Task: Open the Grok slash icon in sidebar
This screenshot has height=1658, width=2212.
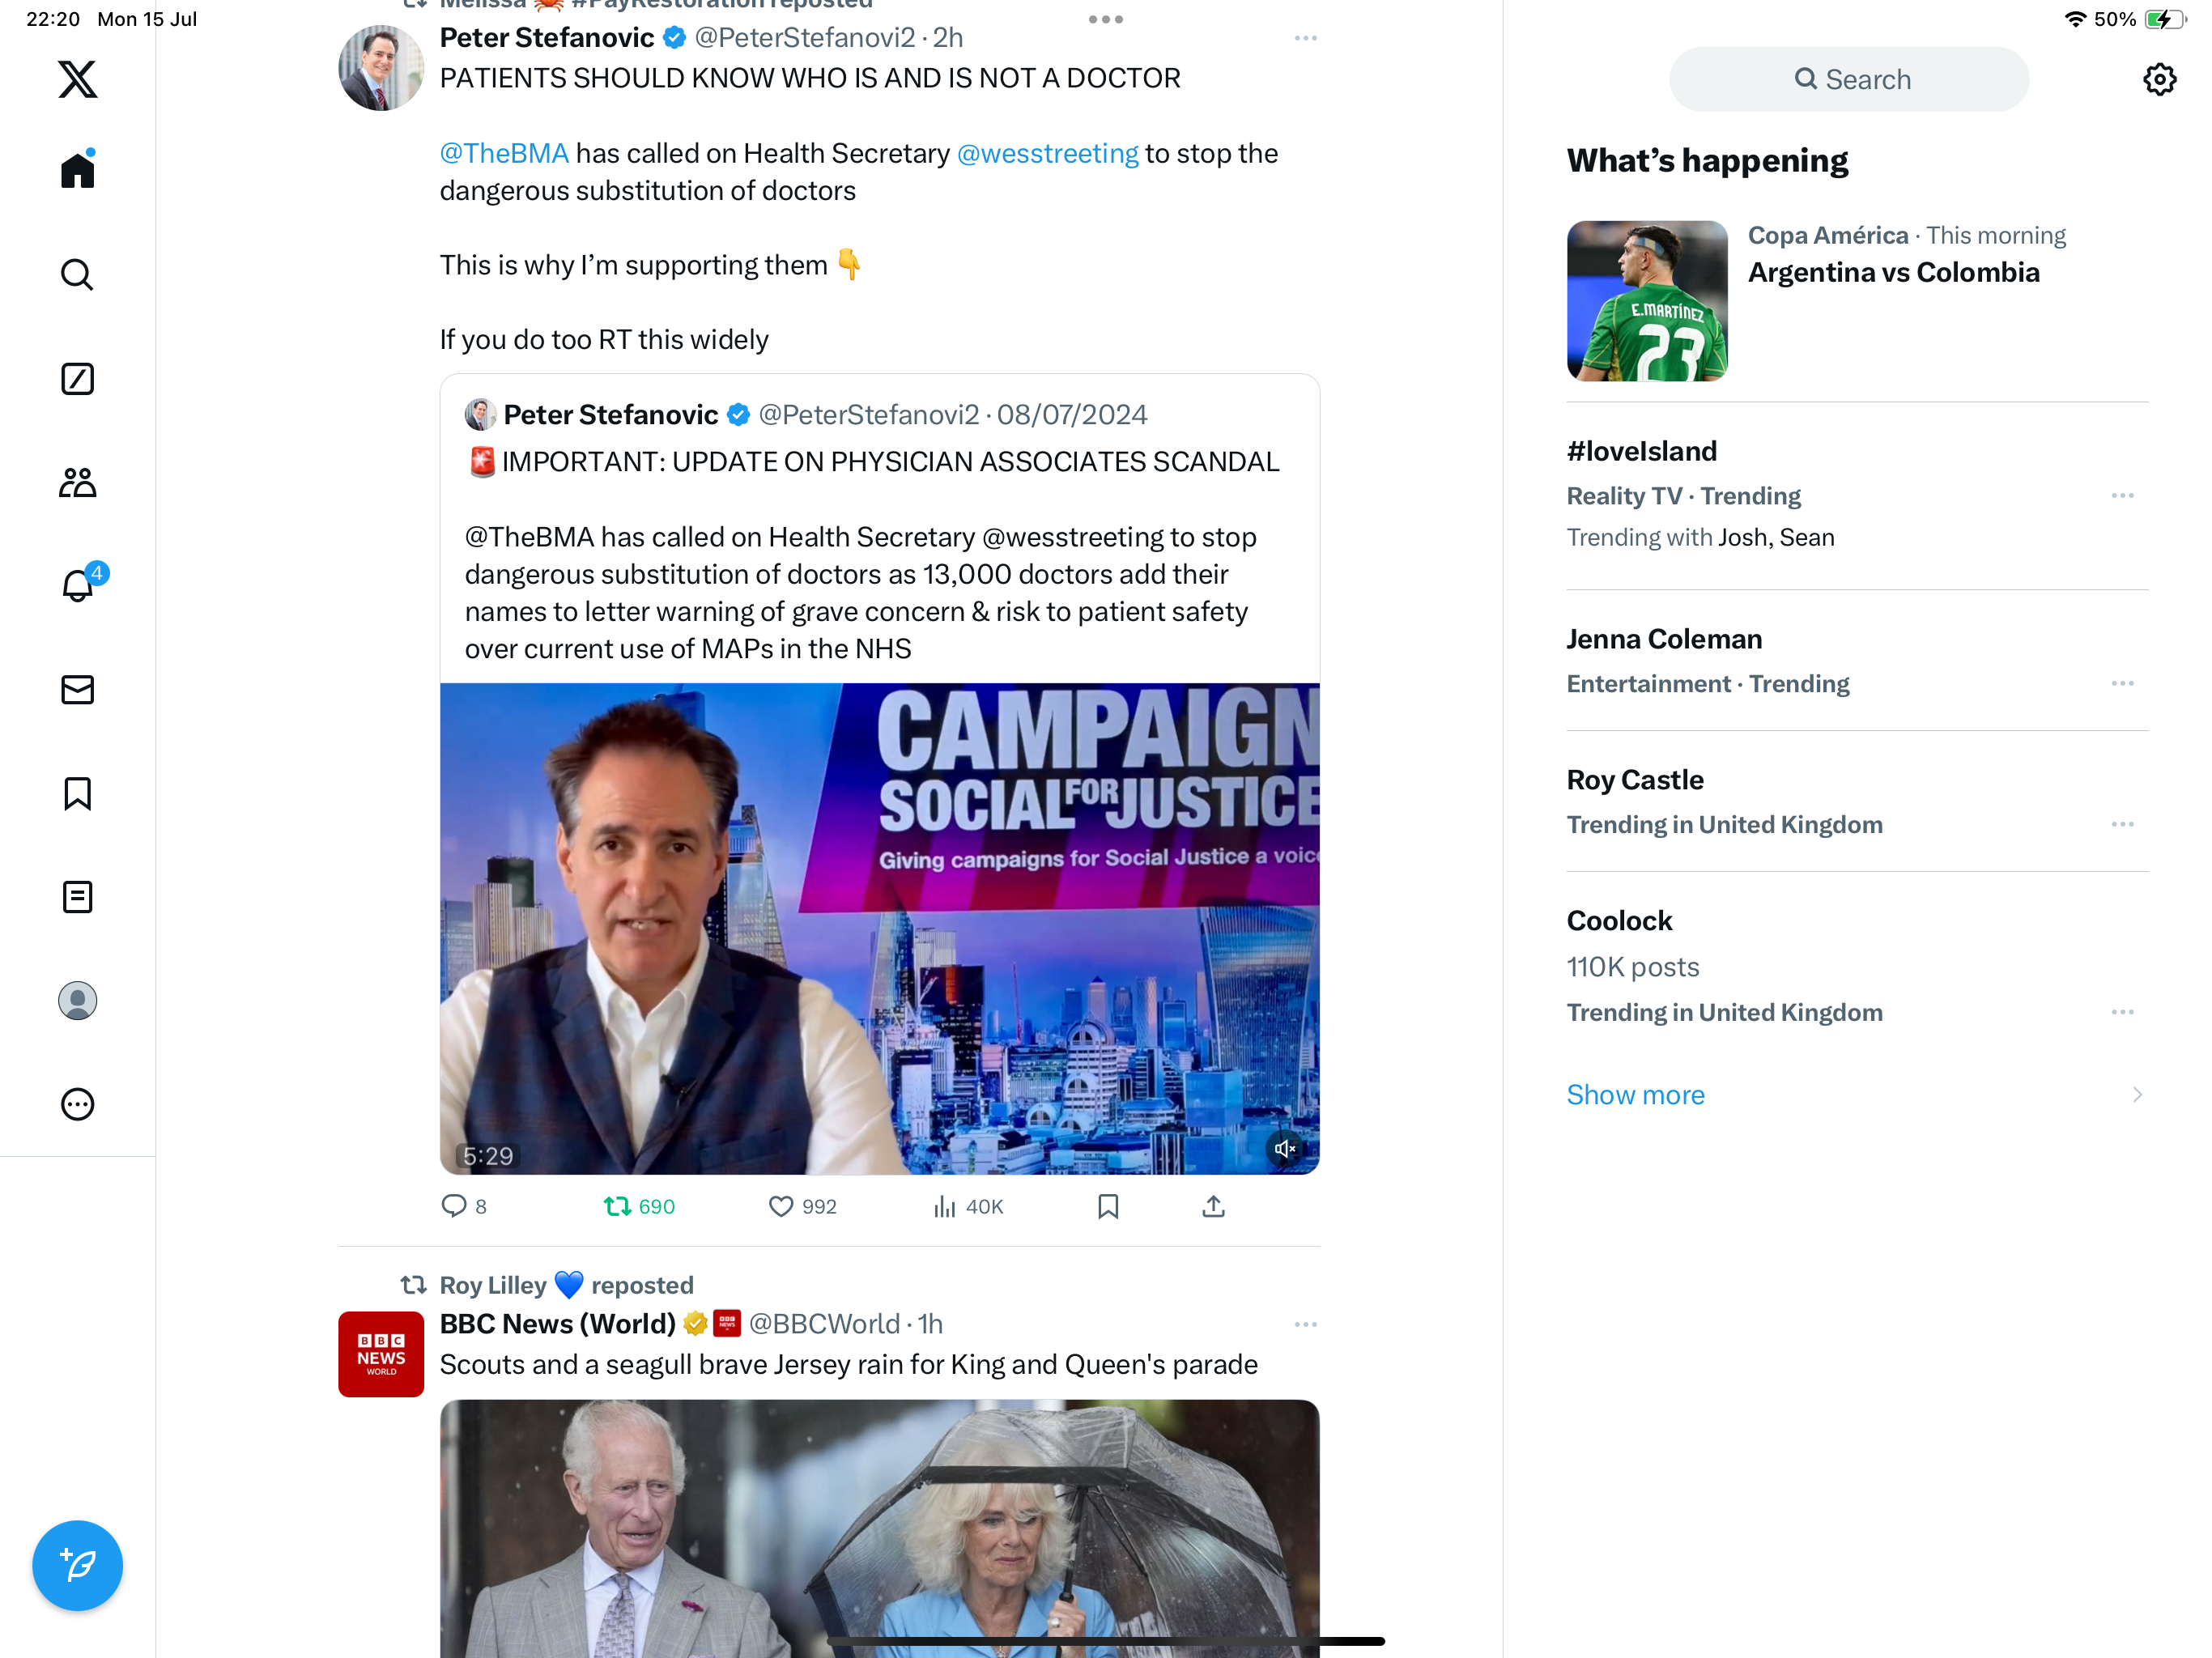Action: coord(77,379)
